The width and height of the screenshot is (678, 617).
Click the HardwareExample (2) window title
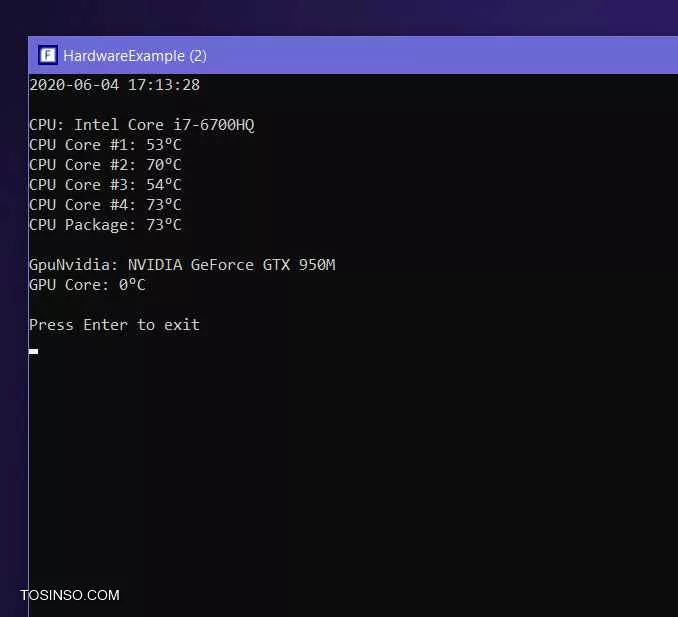point(135,56)
